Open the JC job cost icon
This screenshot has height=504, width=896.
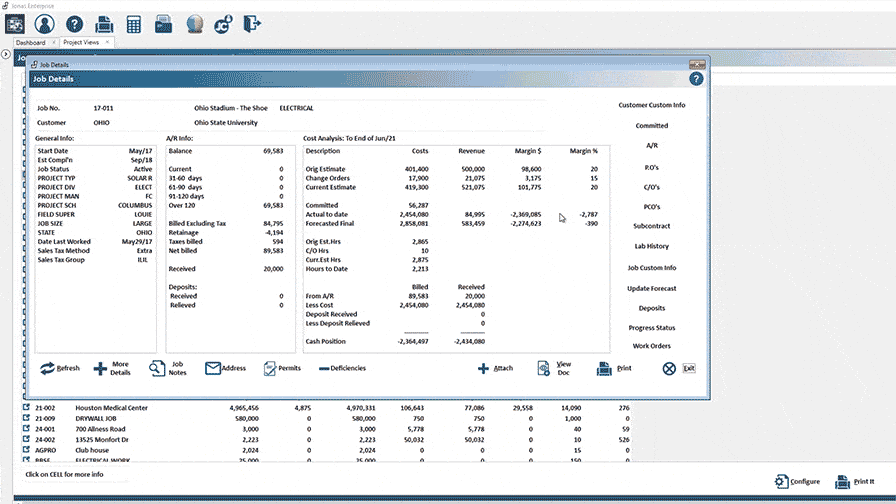pyautogui.click(x=223, y=24)
